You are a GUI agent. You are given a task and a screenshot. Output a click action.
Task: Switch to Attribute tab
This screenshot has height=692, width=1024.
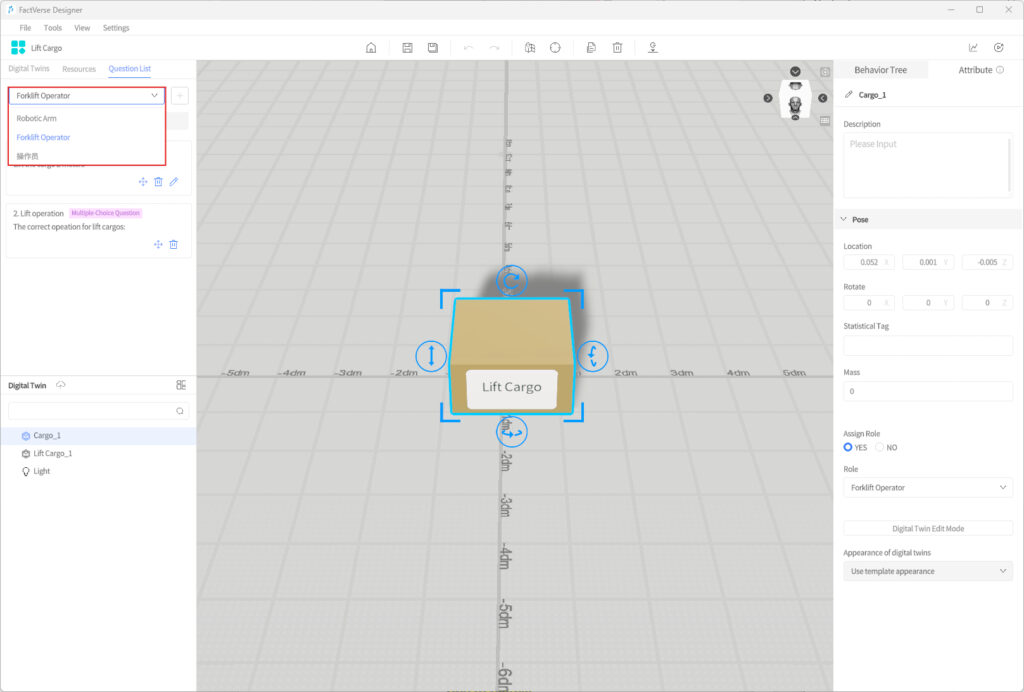coord(975,70)
